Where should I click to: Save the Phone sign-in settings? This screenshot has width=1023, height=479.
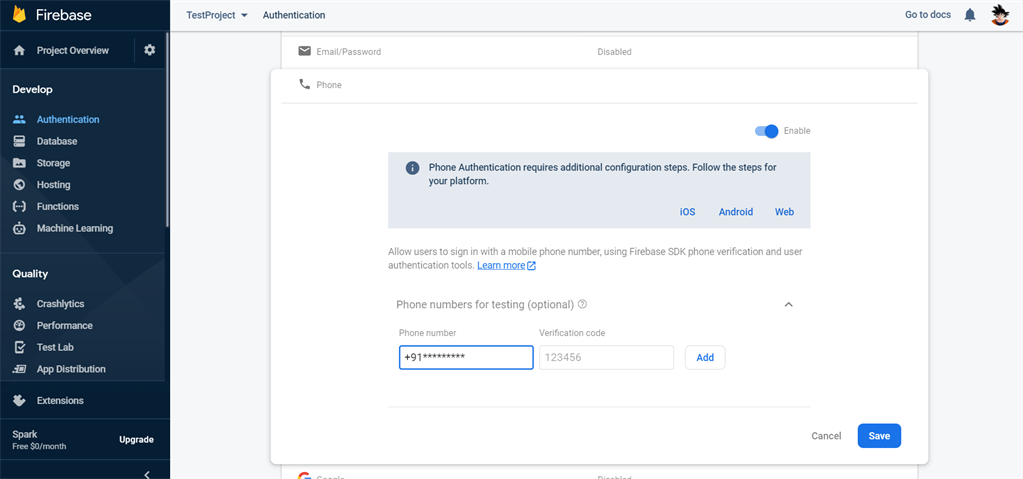tap(879, 436)
